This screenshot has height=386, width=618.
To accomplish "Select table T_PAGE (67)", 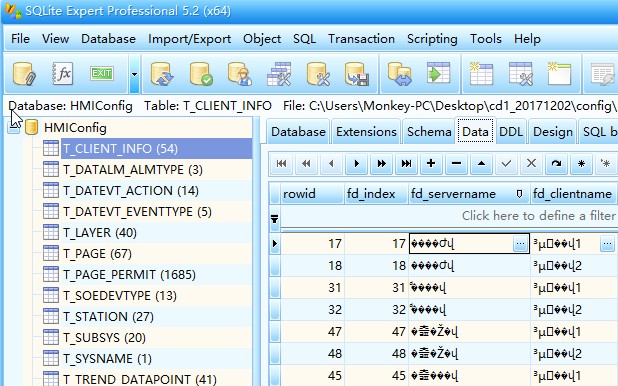I will click(97, 254).
